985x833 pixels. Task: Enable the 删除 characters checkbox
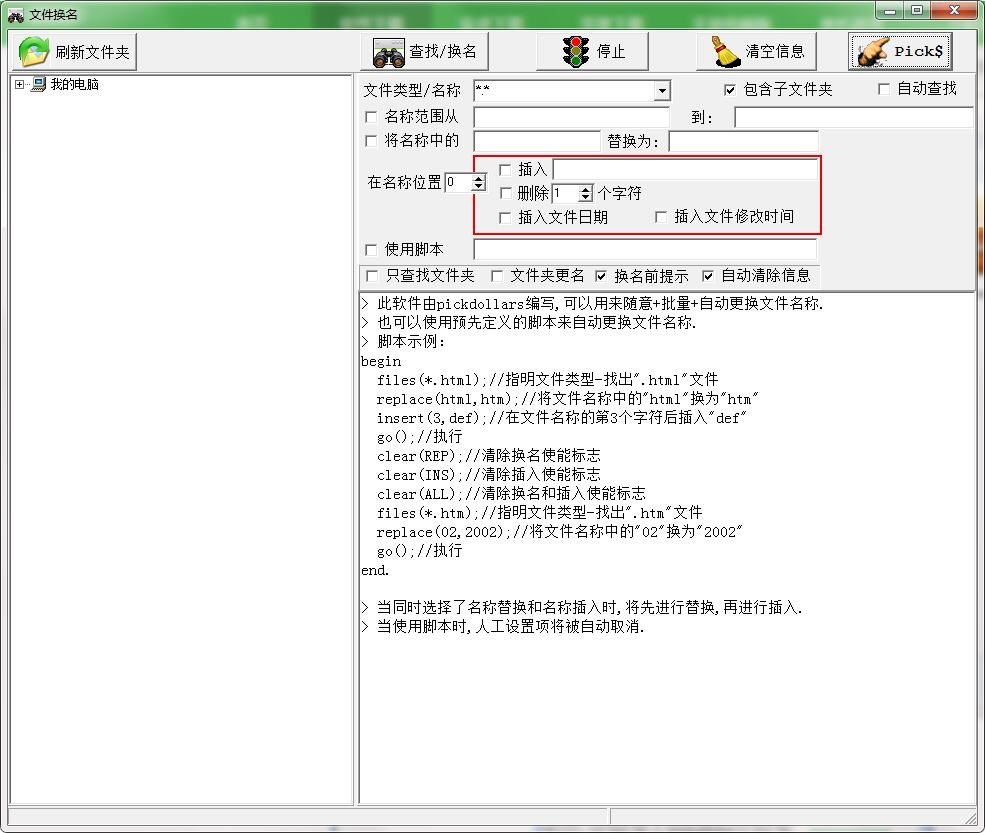(x=505, y=193)
